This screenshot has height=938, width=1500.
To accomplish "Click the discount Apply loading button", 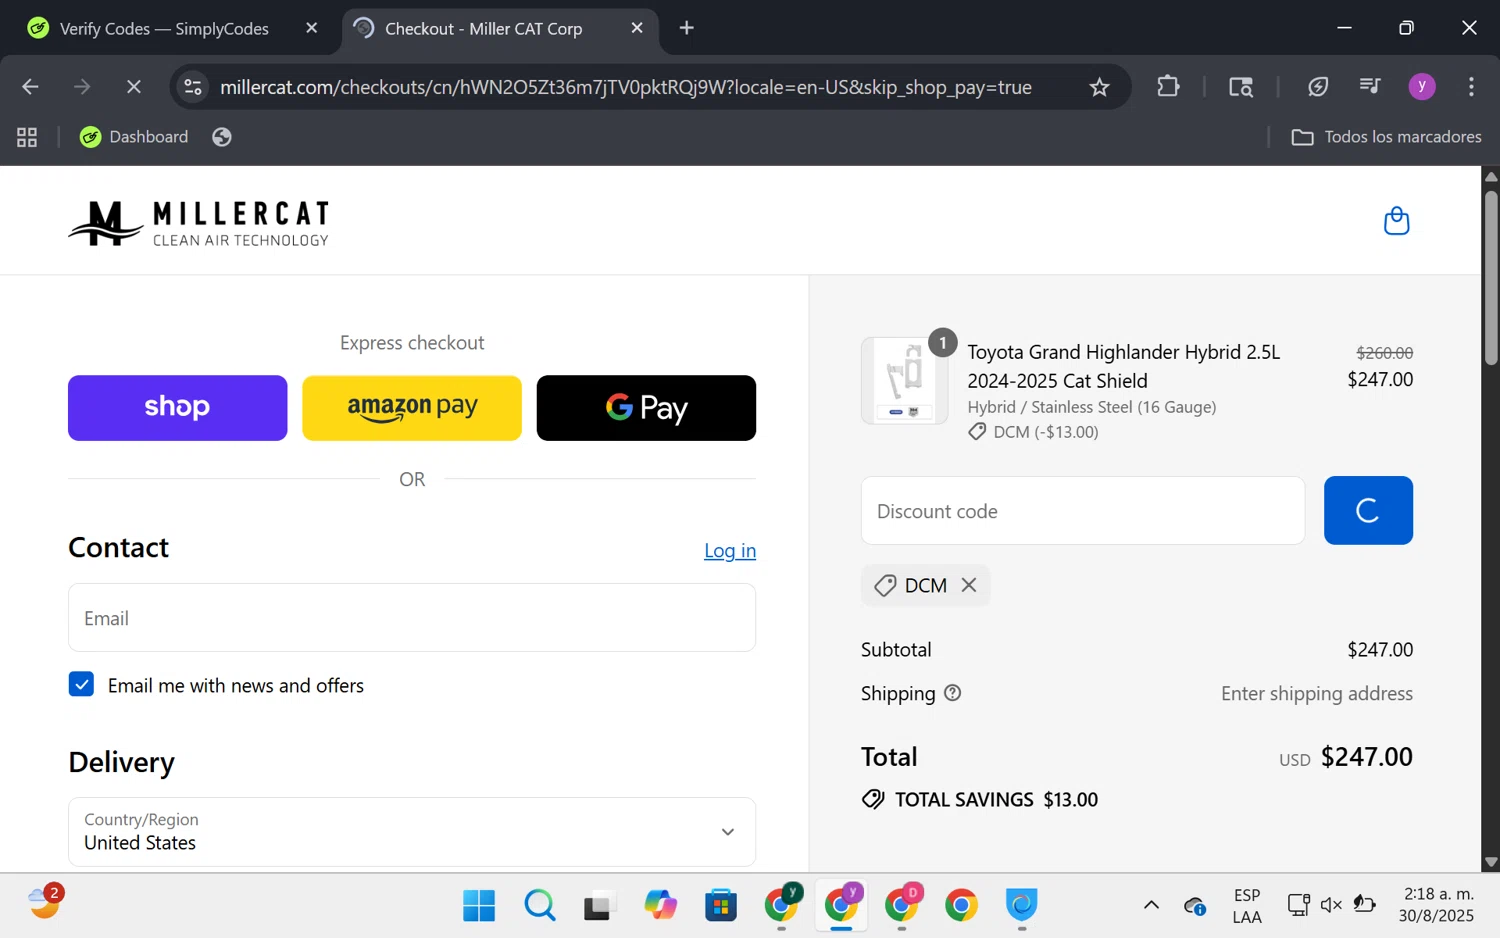I will tap(1368, 511).
